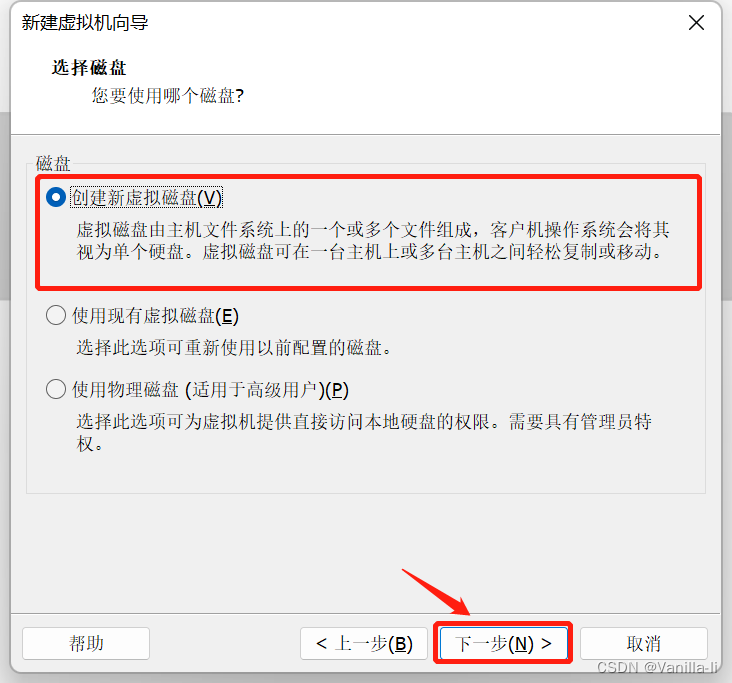
Task: Click the 新建虚拟机向导 title bar text
Action: click(85, 22)
